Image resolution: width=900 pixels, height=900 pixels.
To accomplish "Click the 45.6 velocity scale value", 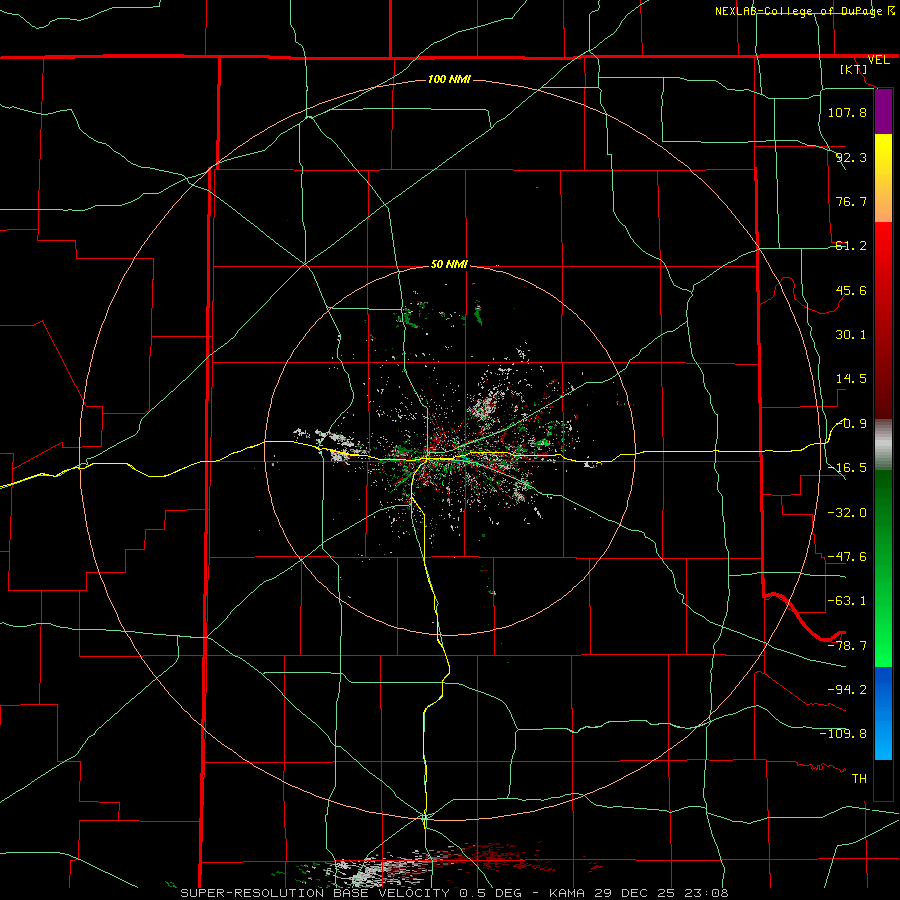I will point(851,290).
